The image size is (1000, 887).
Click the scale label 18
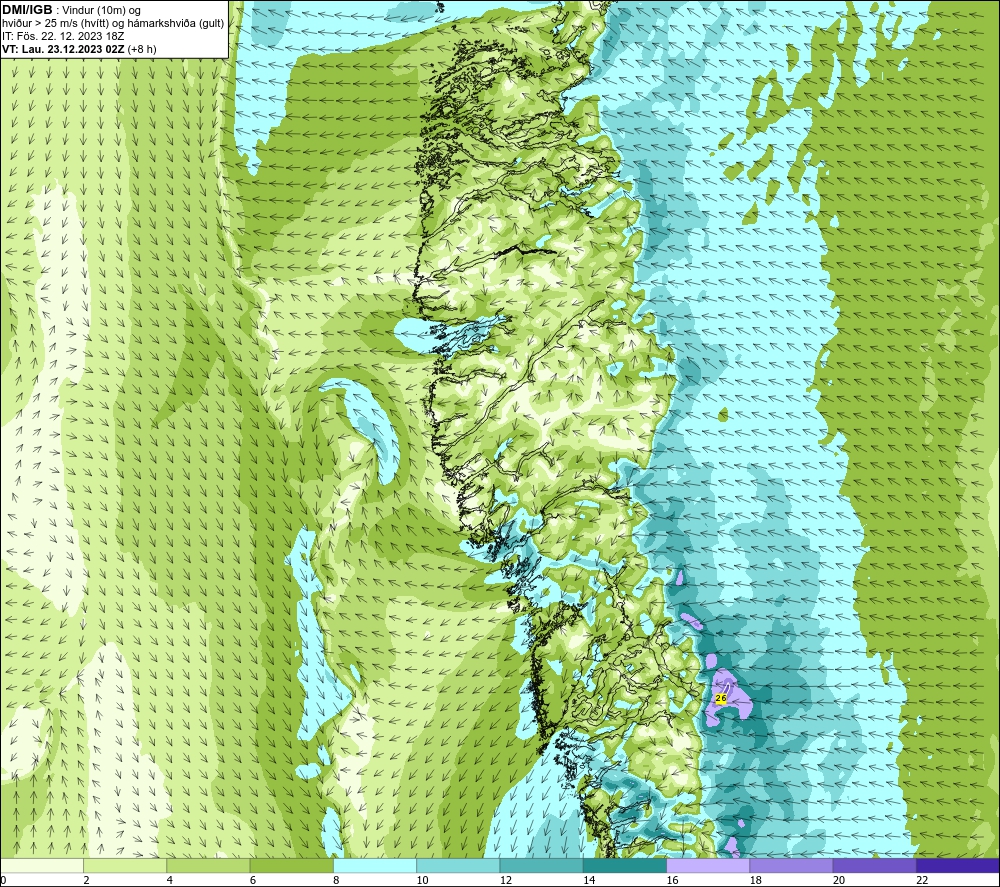coord(756,880)
